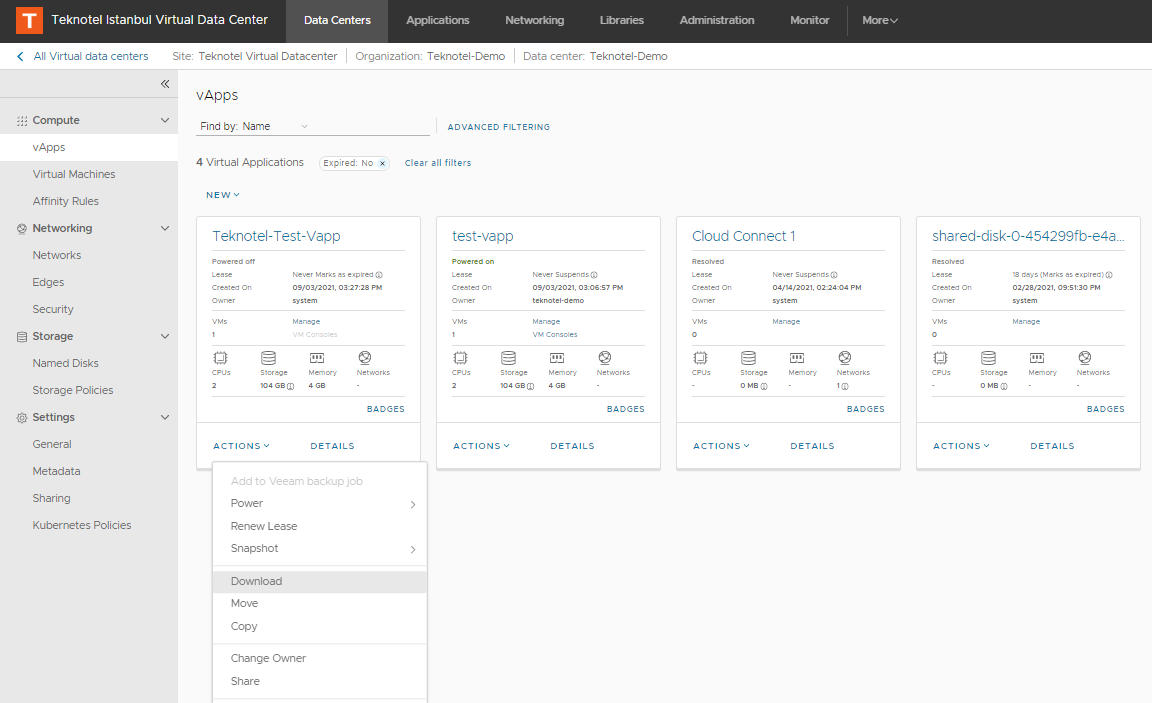This screenshot has height=703, width=1152.
Task: Click the Networks icon on shared-disk card
Action: click(x=1084, y=358)
